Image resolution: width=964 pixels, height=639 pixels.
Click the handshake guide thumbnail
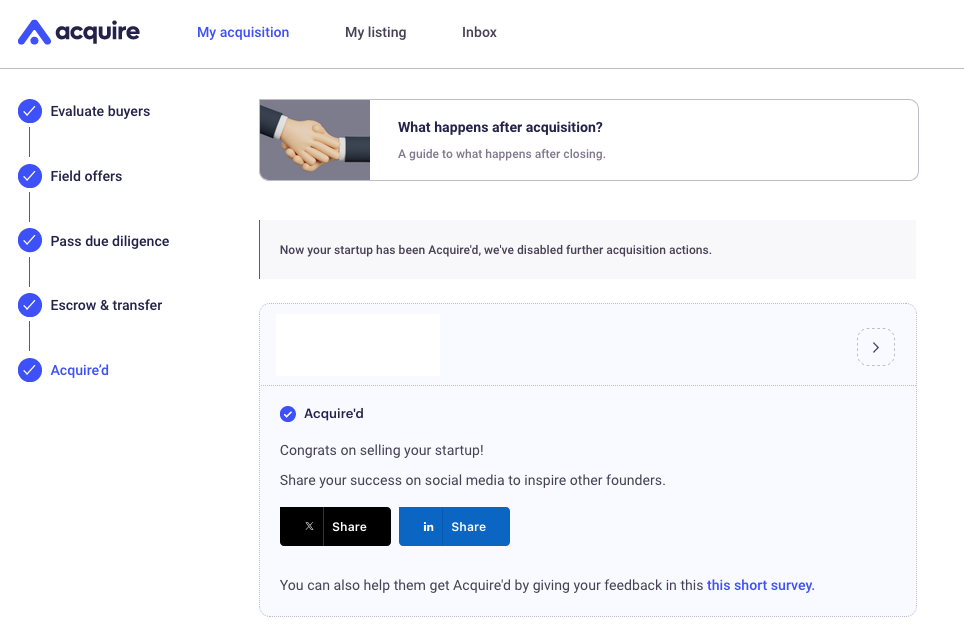(x=315, y=140)
